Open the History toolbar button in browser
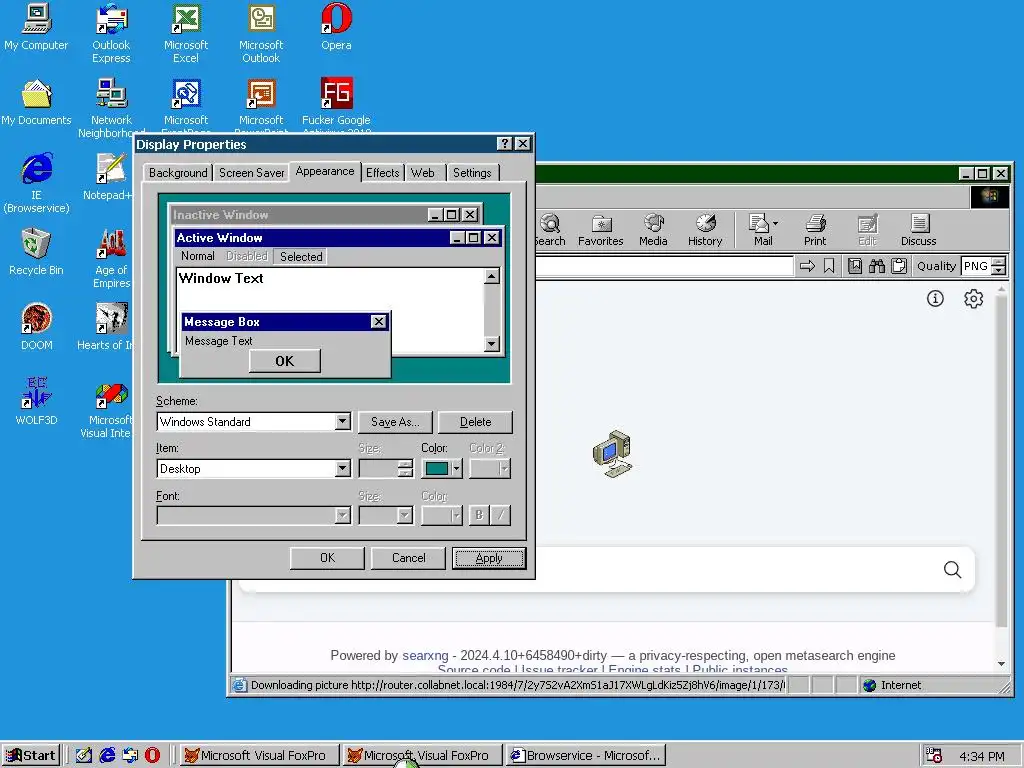 coord(705,231)
